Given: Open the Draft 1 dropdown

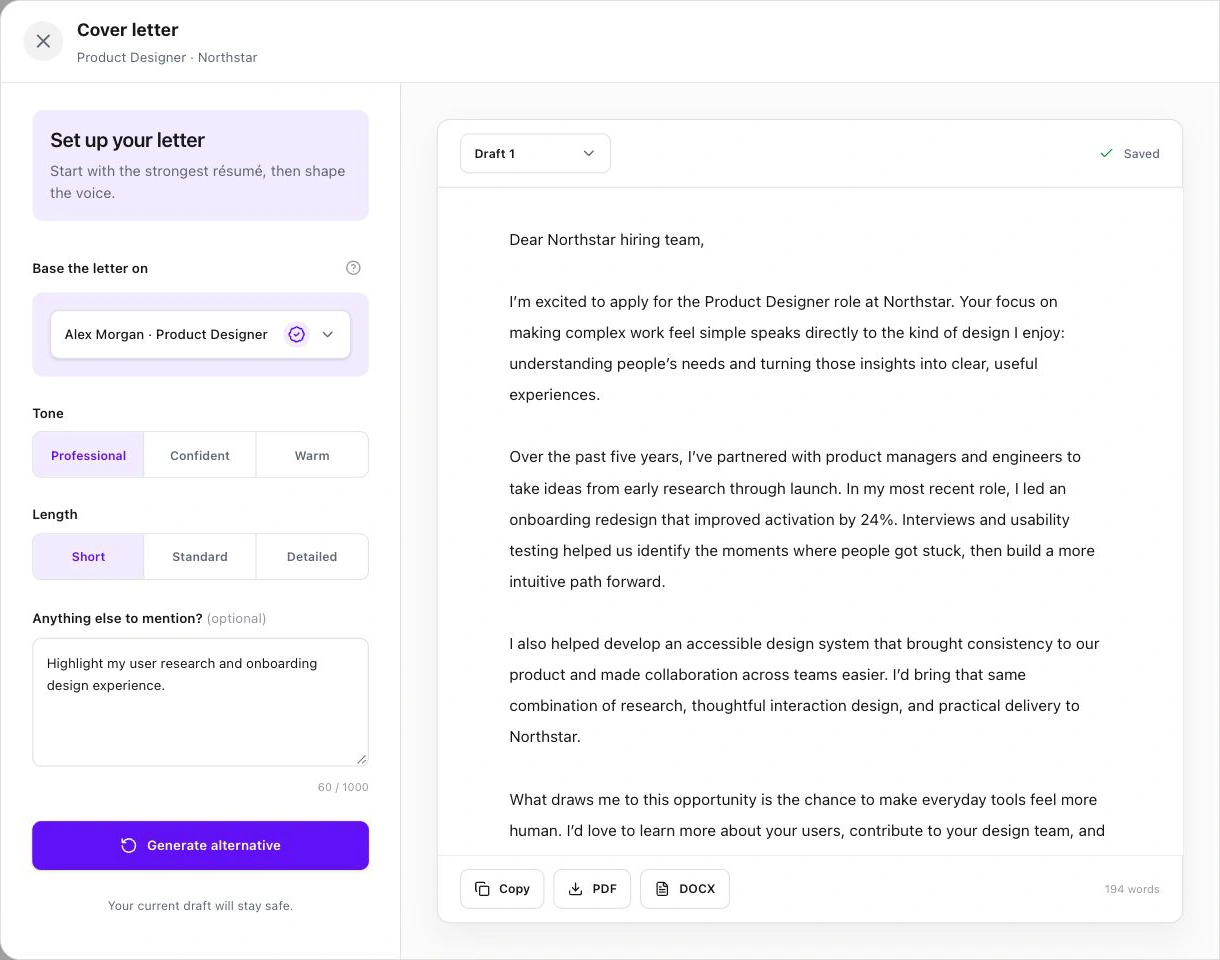Looking at the screenshot, I should [x=535, y=154].
